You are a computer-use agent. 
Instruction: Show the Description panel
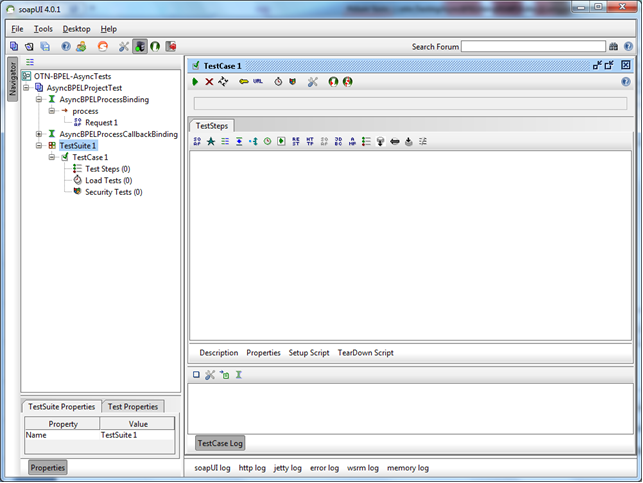219,353
